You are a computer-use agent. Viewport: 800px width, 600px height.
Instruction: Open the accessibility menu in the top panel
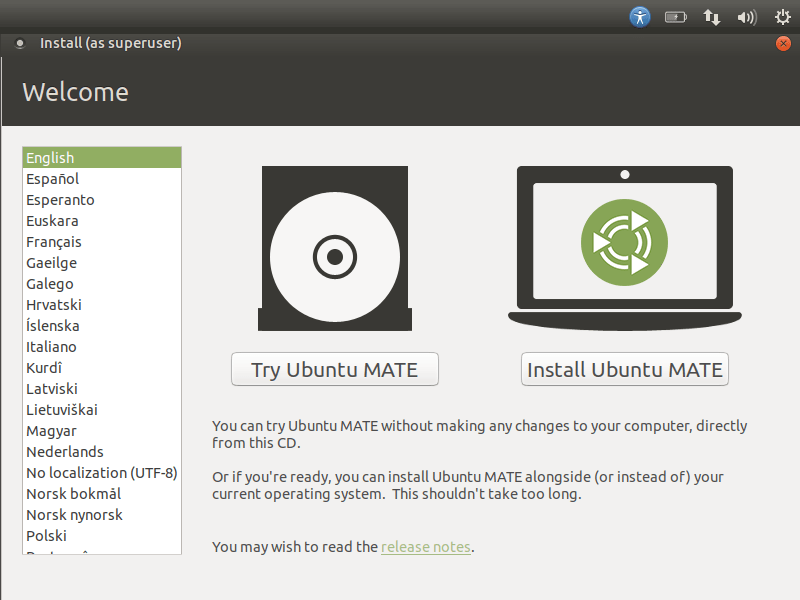(x=639, y=16)
